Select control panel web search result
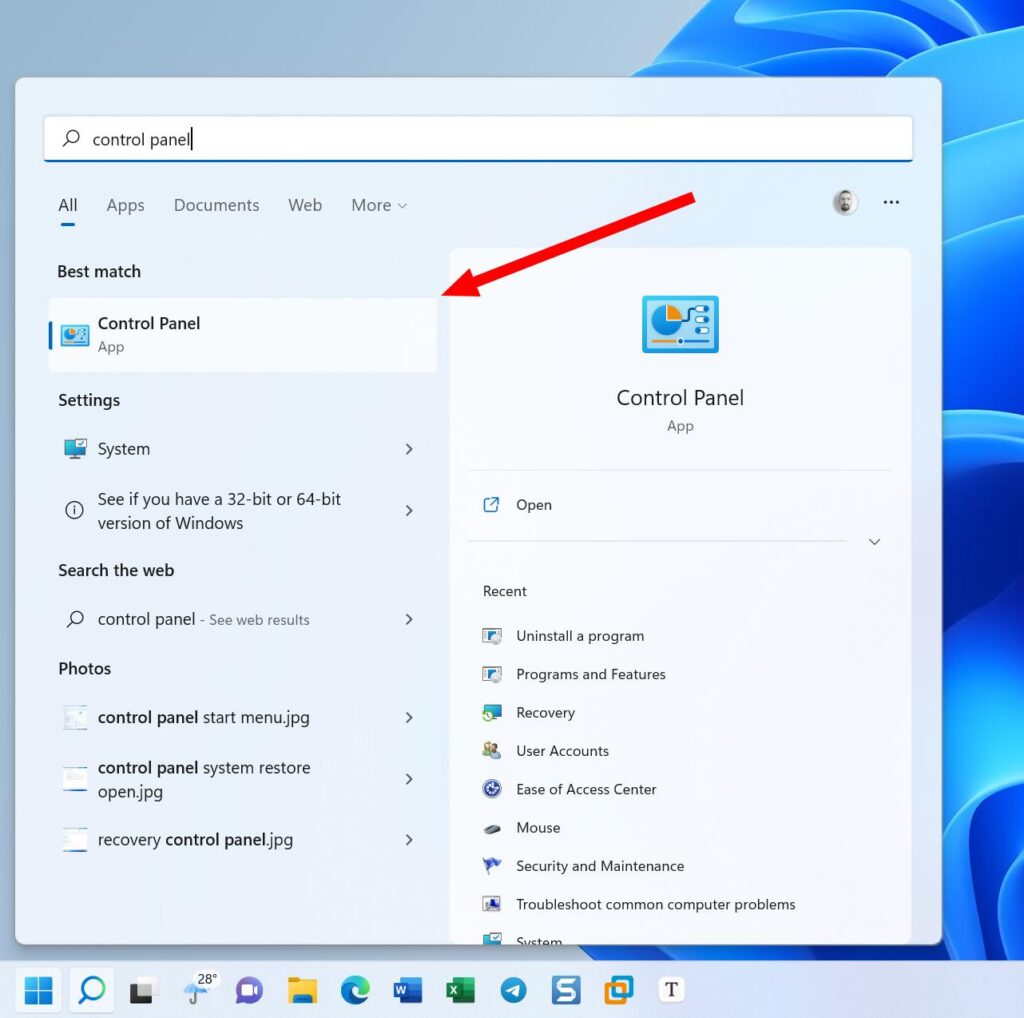 pyautogui.click(x=200, y=619)
